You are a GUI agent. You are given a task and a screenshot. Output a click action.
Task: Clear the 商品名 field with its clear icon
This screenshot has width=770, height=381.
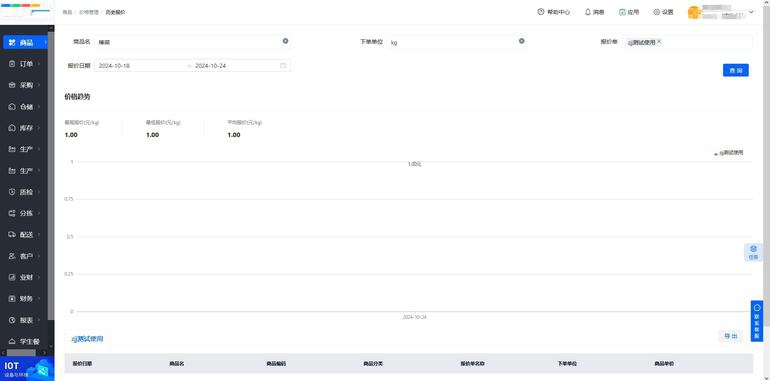(x=285, y=41)
